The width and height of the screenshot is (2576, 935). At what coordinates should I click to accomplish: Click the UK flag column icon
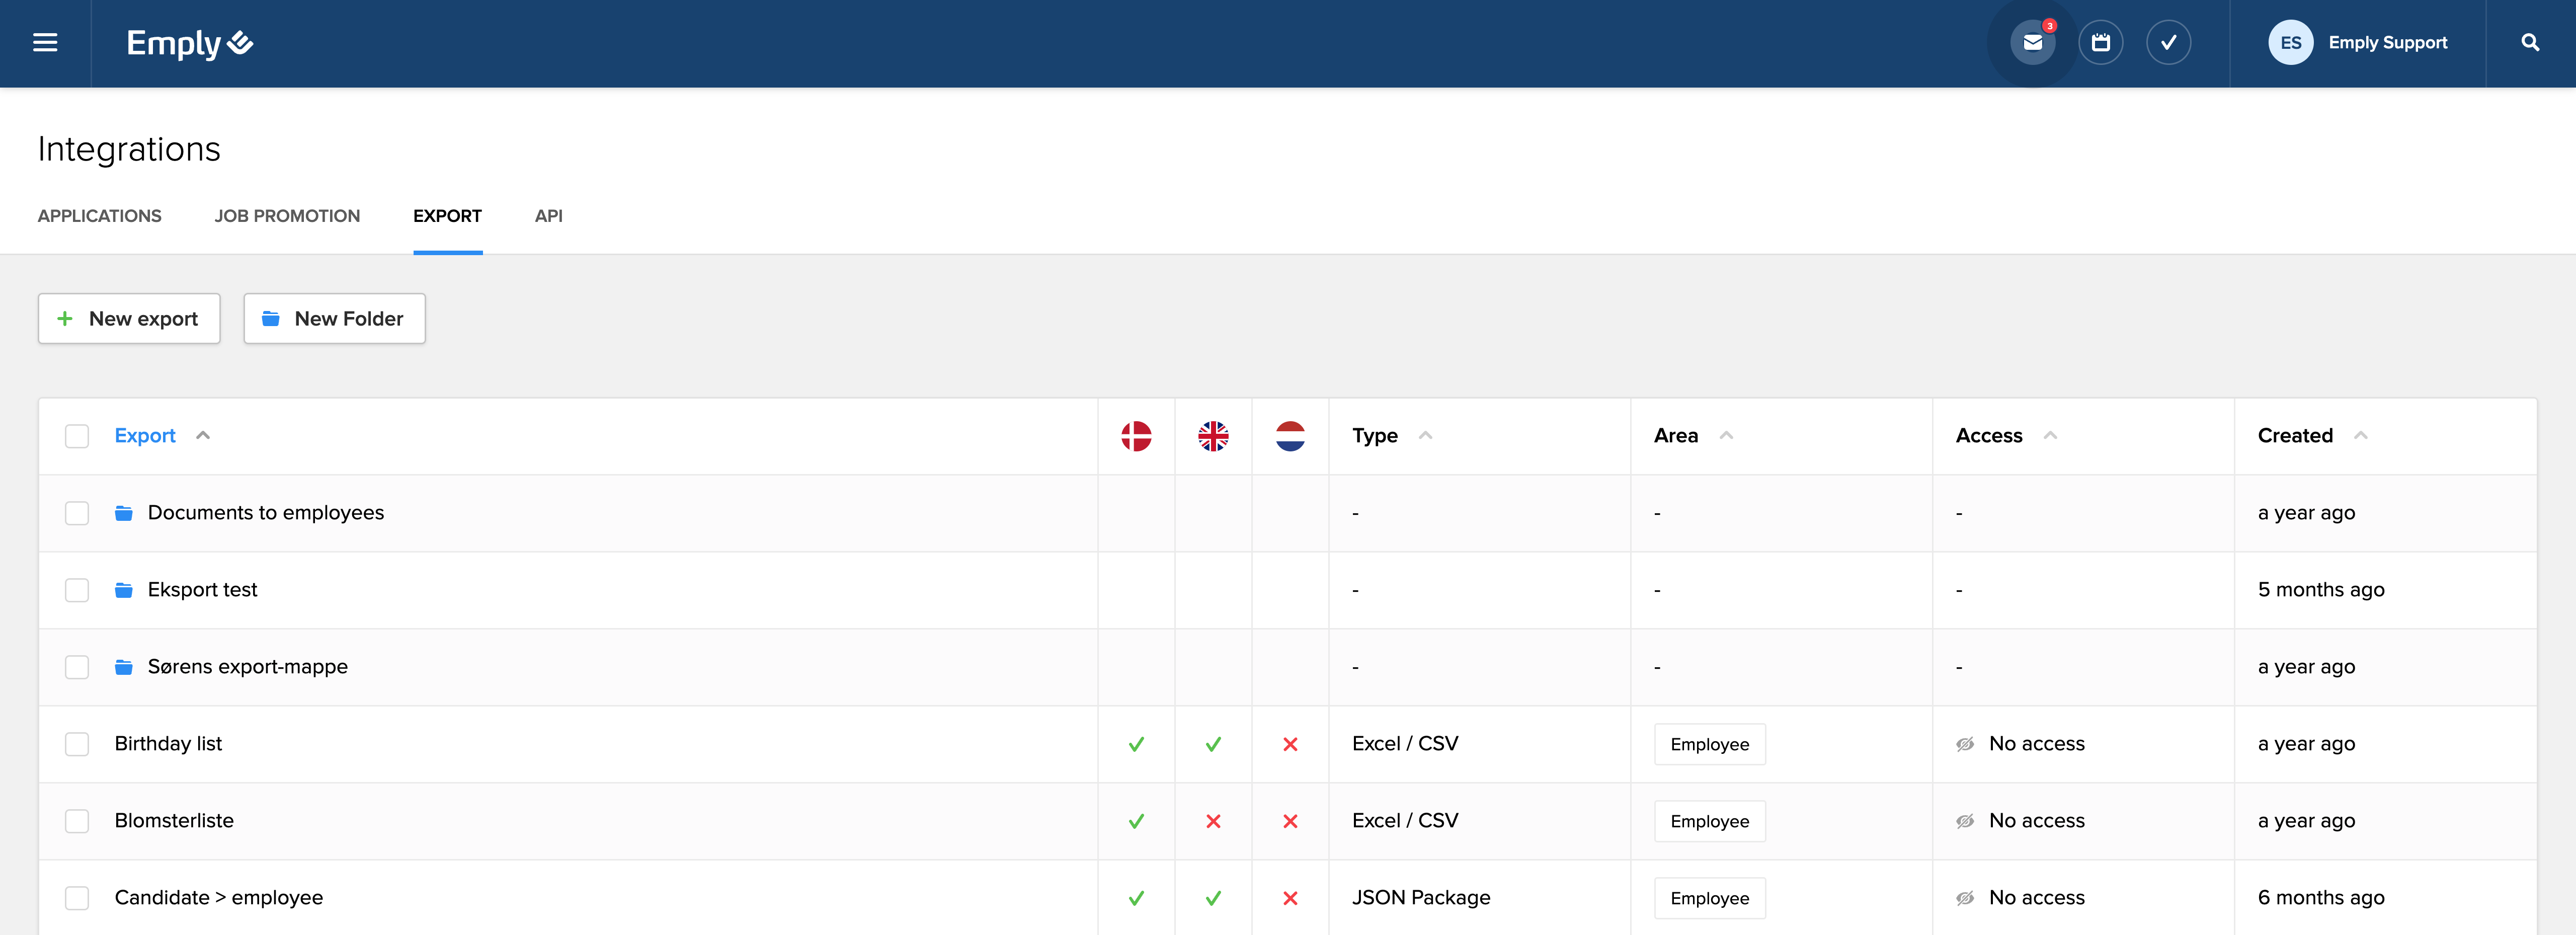click(1213, 436)
